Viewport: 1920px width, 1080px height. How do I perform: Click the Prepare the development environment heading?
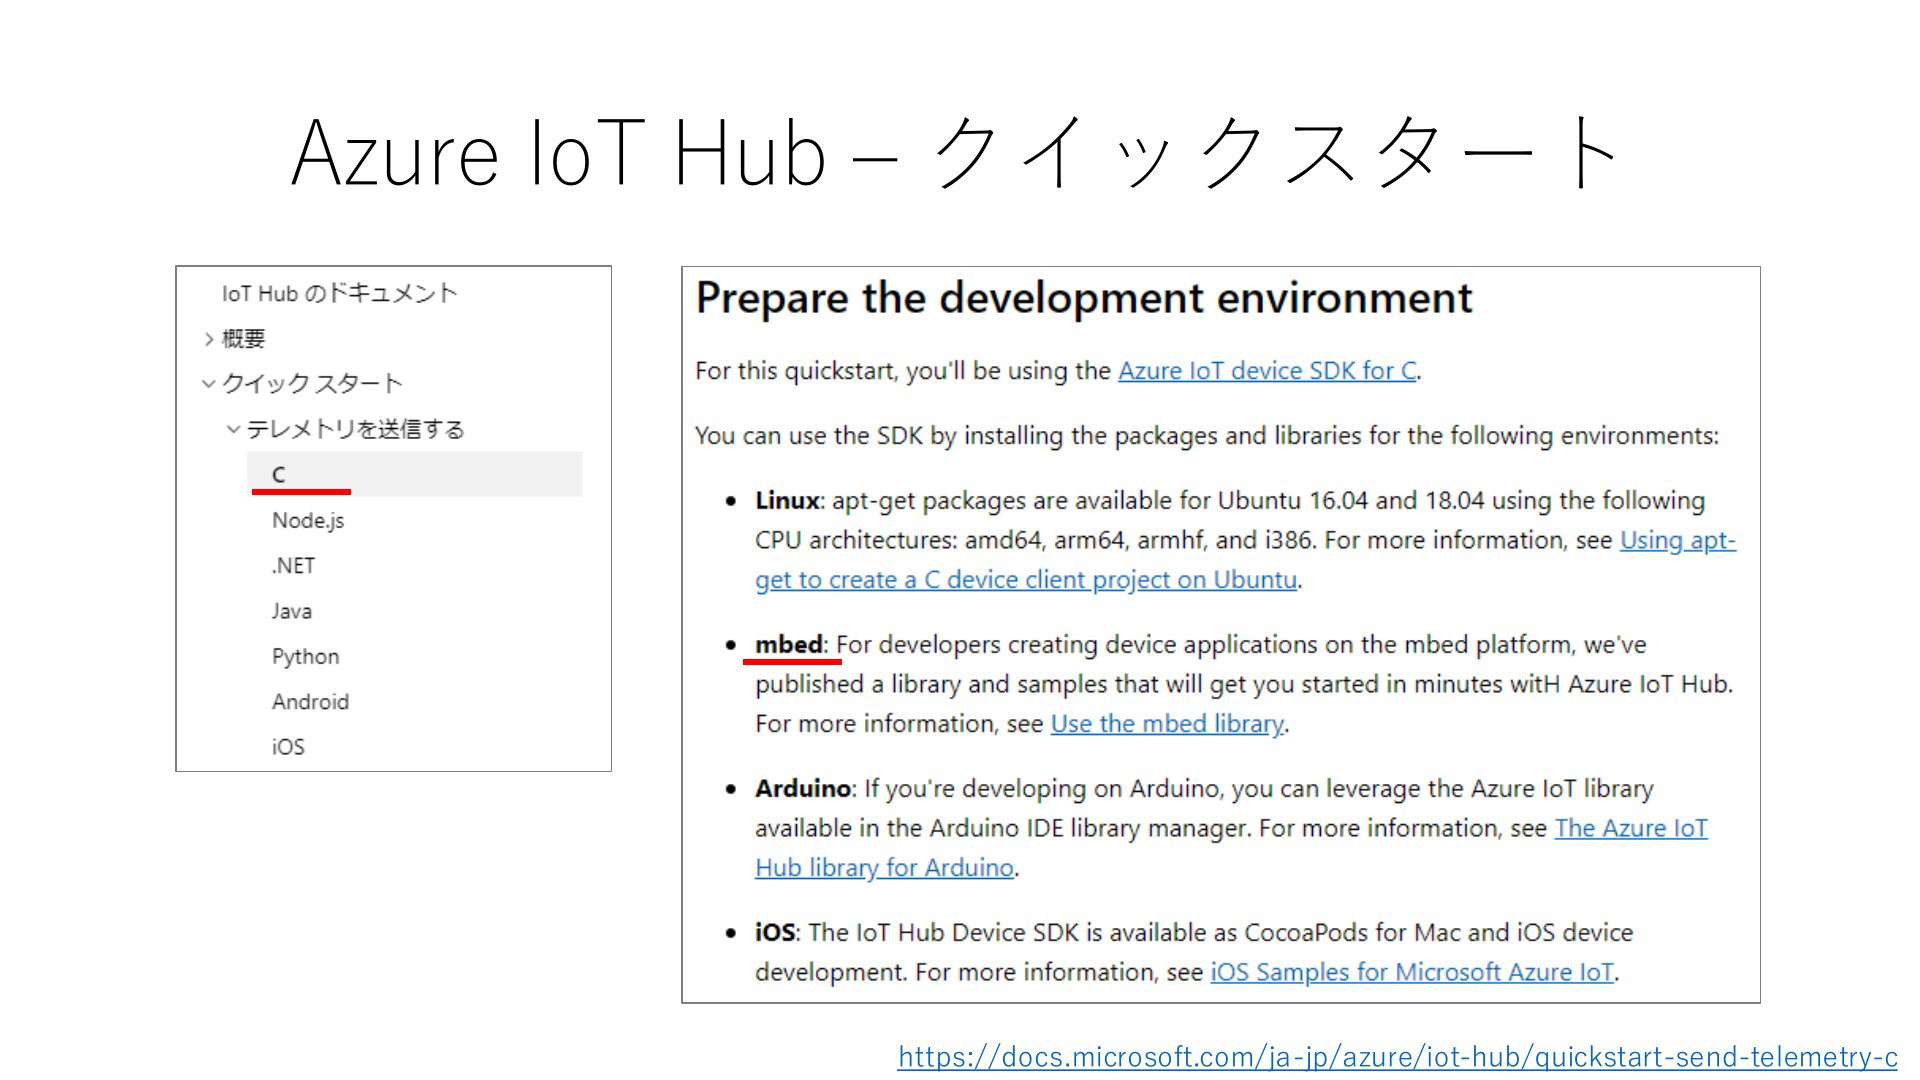coord(1084,298)
